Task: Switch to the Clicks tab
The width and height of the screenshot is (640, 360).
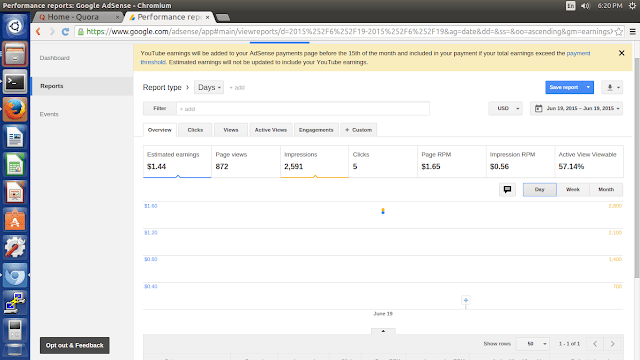Action: pyautogui.click(x=195, y=130)
